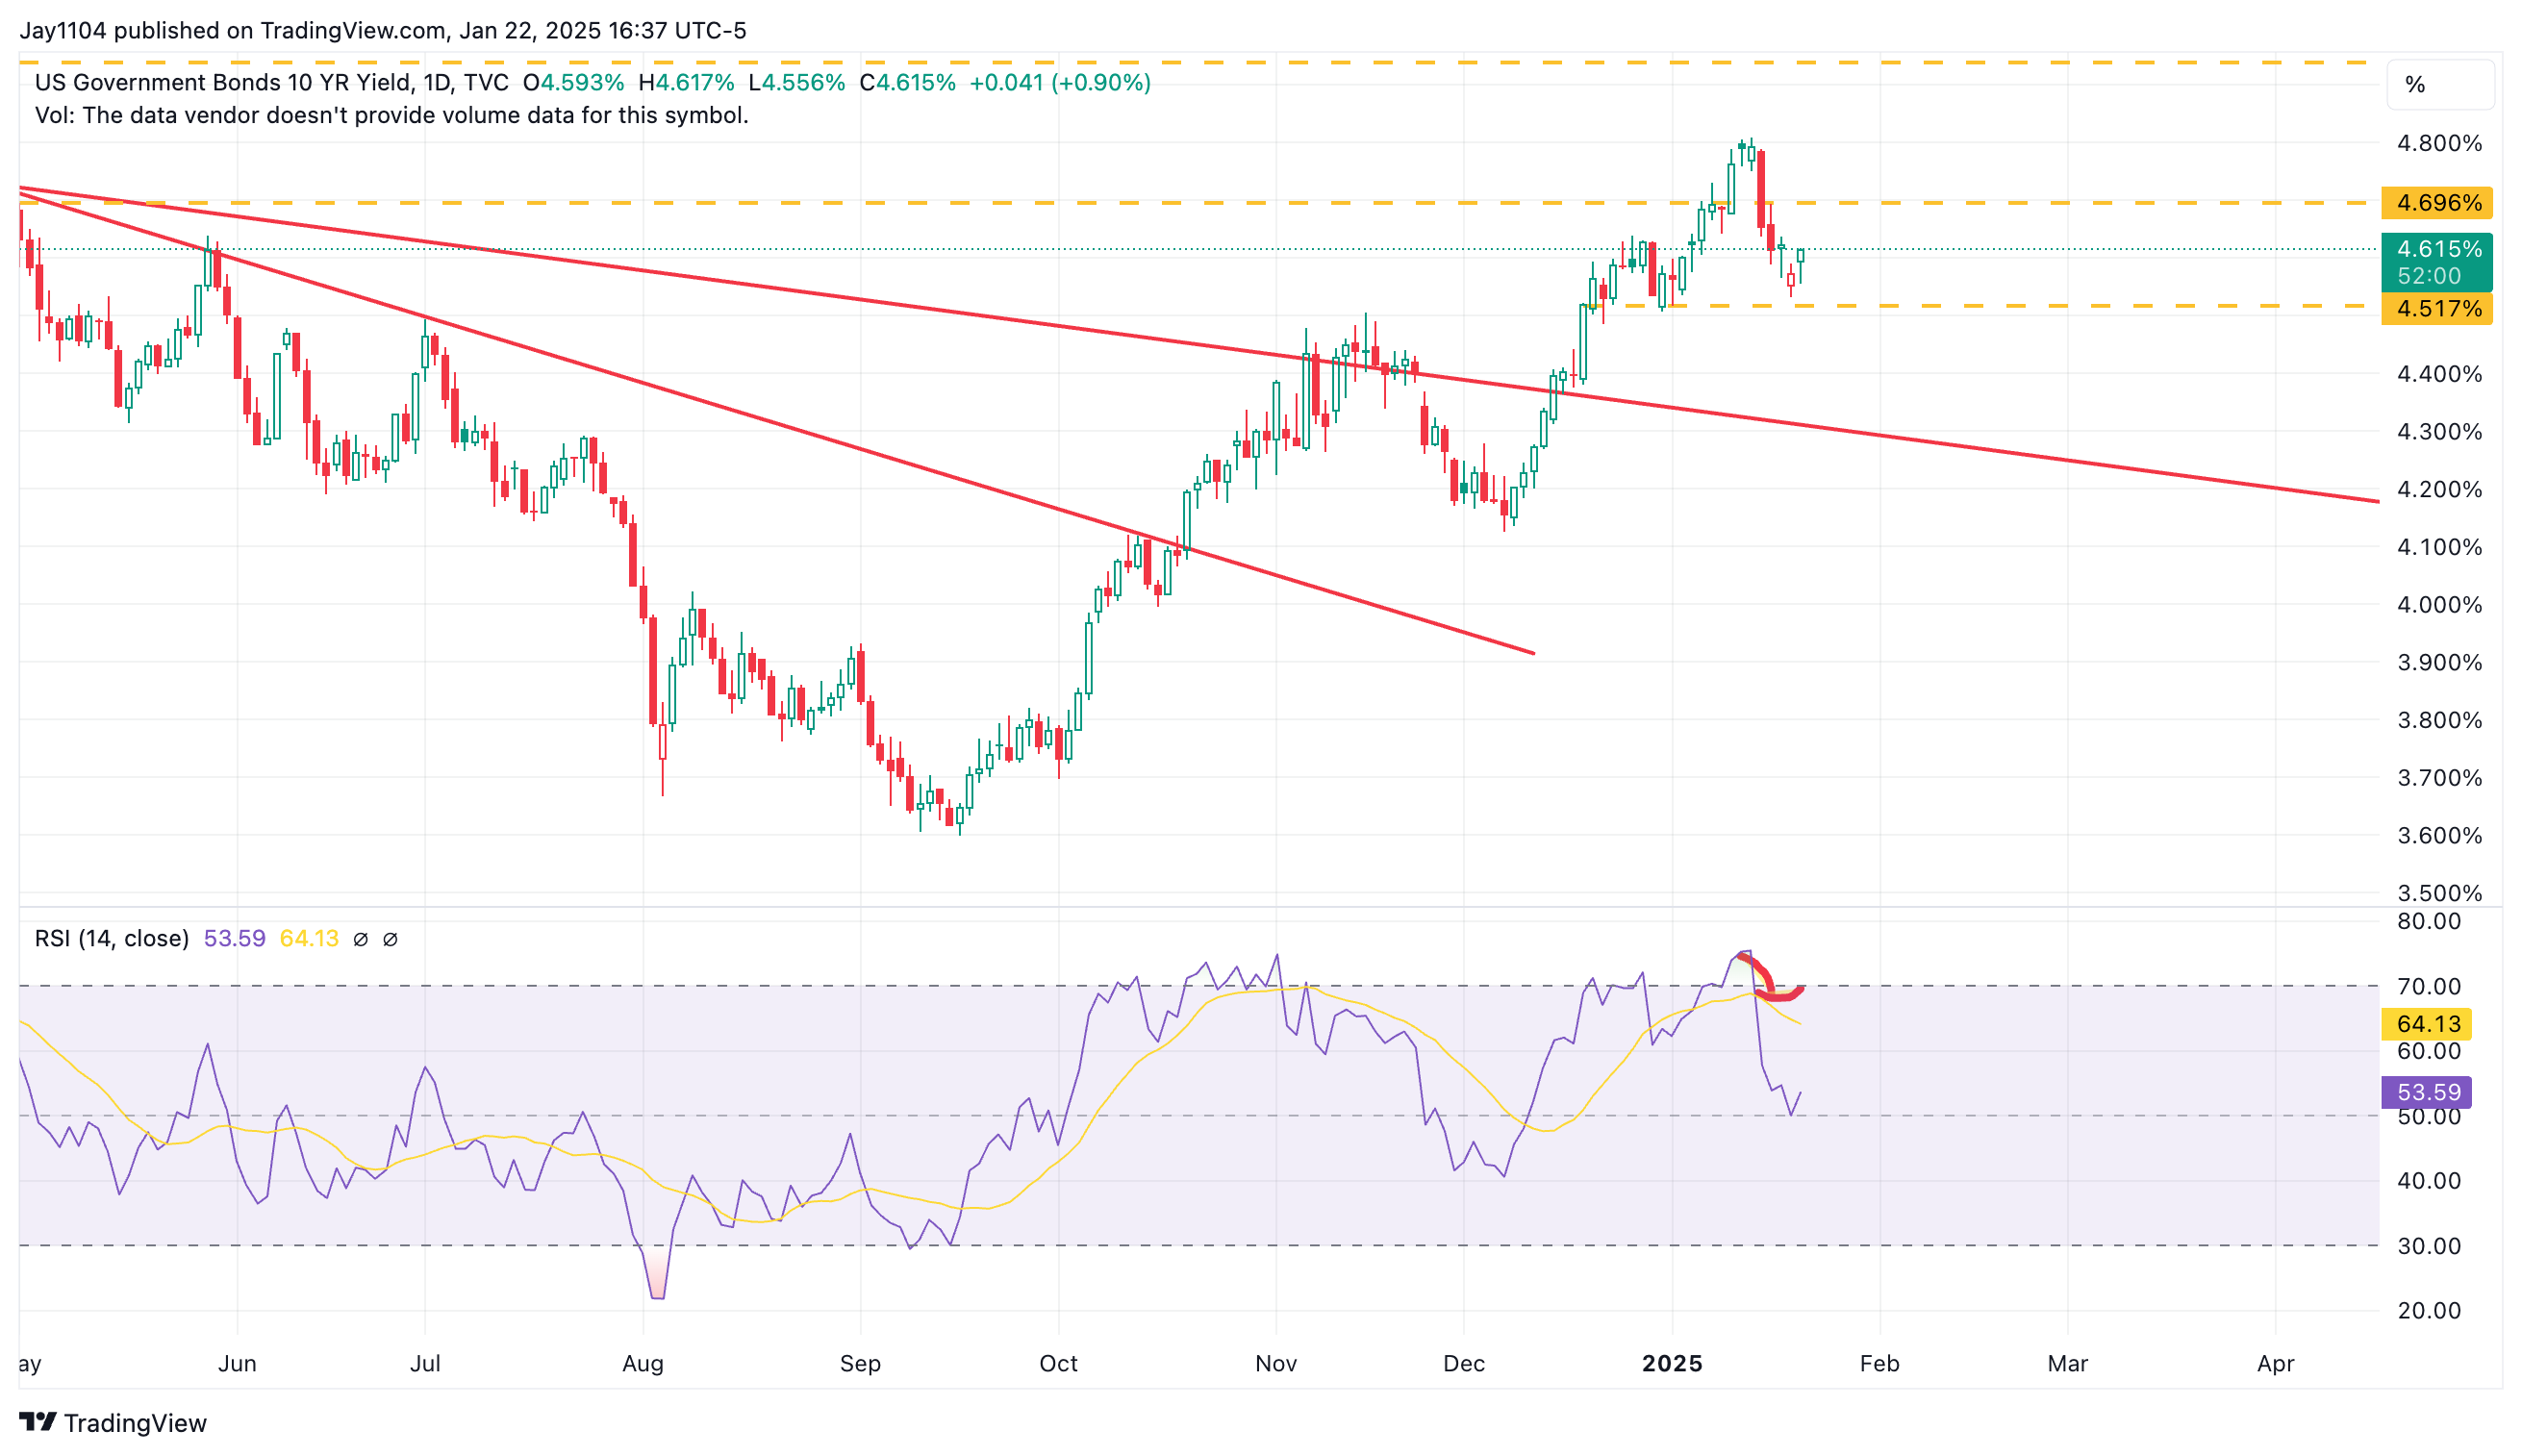
Task: Click the 70.00 RSI axis label
Action: pos(2429,987)
